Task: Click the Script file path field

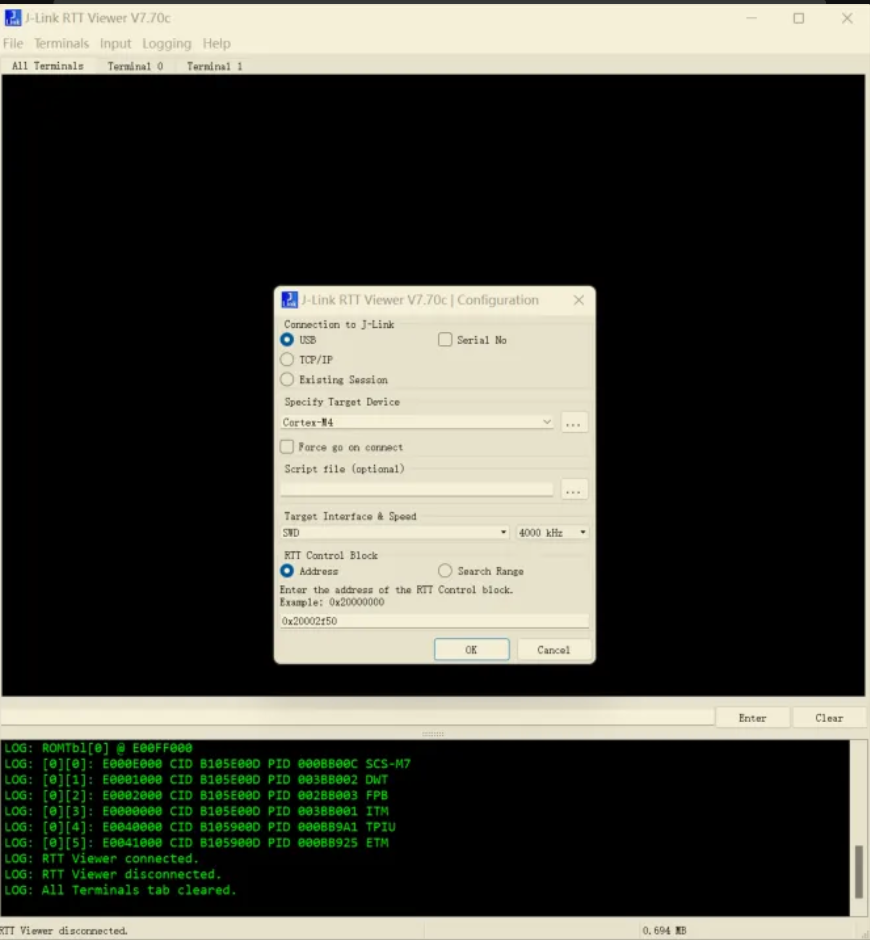Action: click(x=417, y=489)
